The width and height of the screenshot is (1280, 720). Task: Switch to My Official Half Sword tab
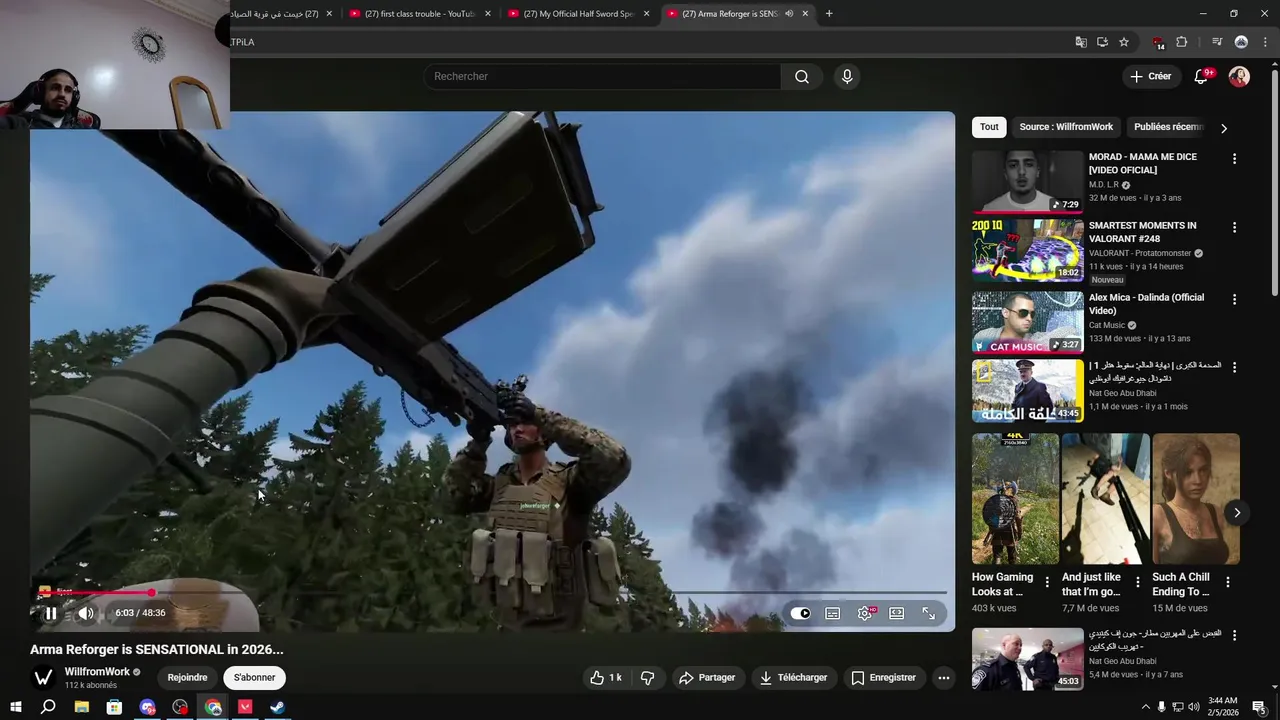tap(578, 14)
